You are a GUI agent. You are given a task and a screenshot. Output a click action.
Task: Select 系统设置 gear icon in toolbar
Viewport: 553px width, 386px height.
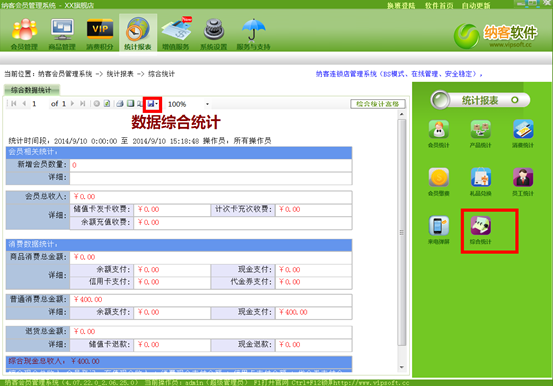[x=213, y=34]
